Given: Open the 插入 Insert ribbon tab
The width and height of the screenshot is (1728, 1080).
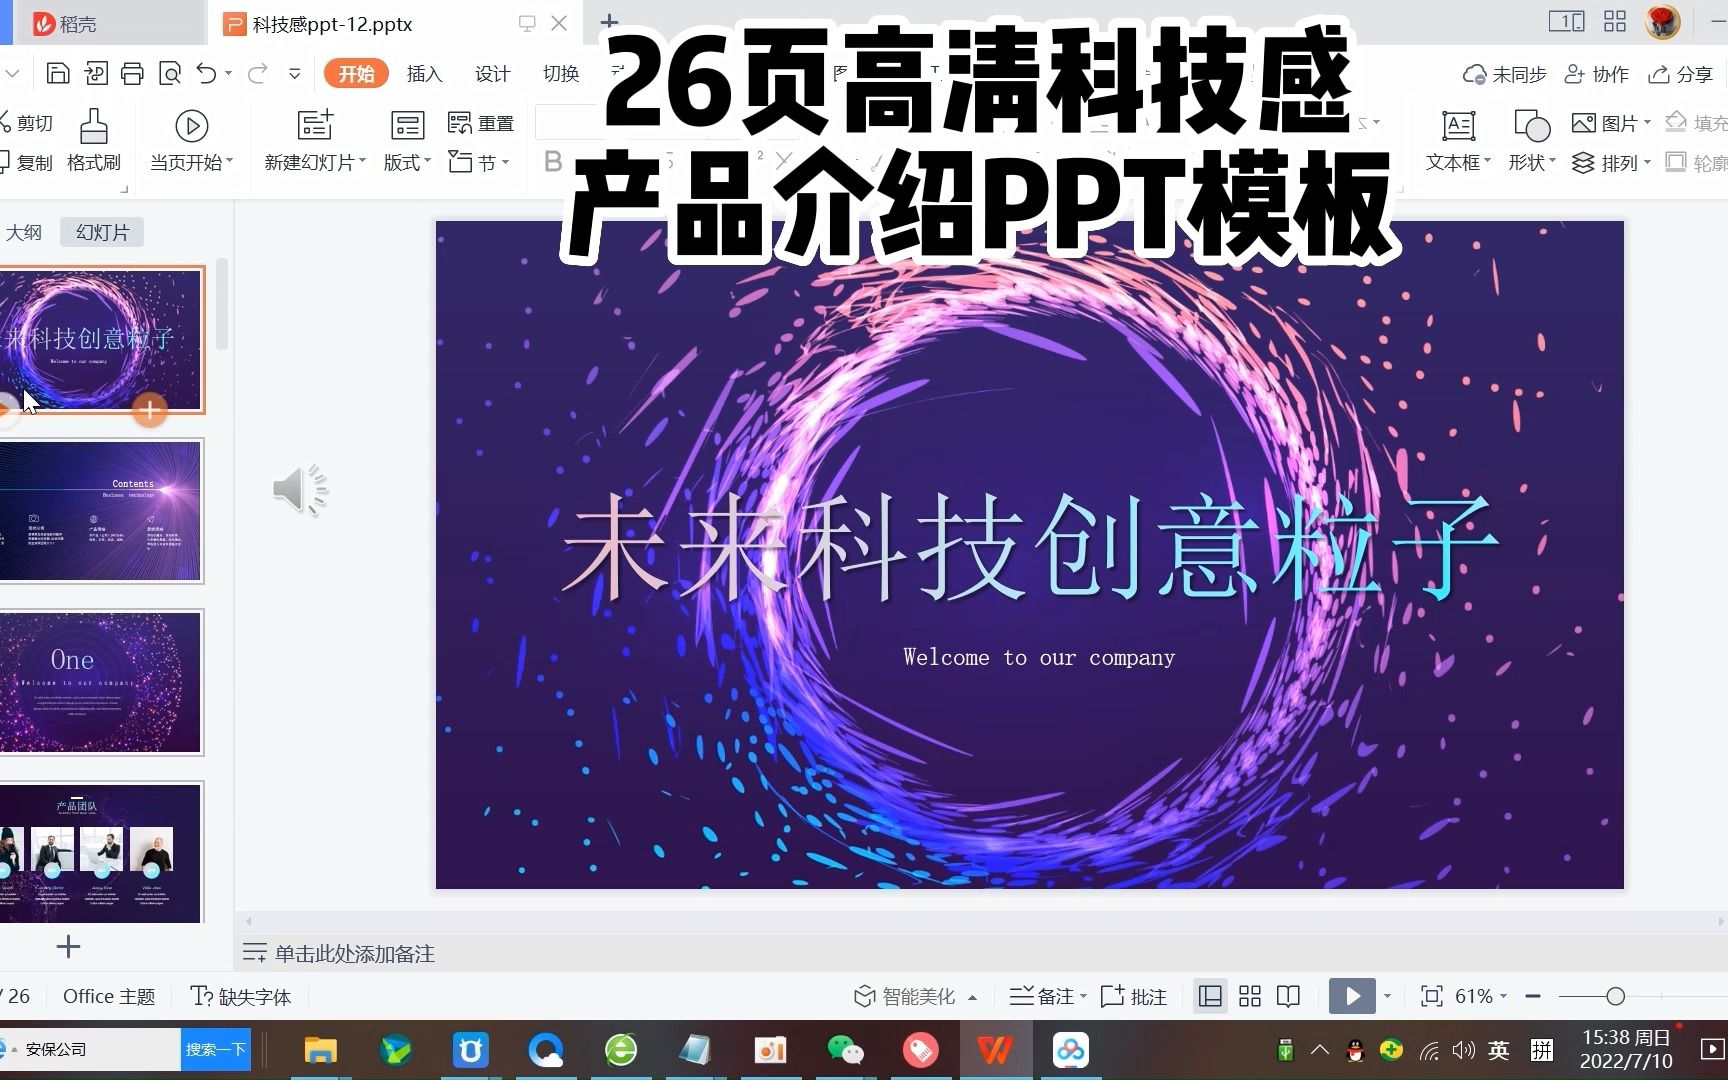Looking at the screenshot, I should click(424, 73).
